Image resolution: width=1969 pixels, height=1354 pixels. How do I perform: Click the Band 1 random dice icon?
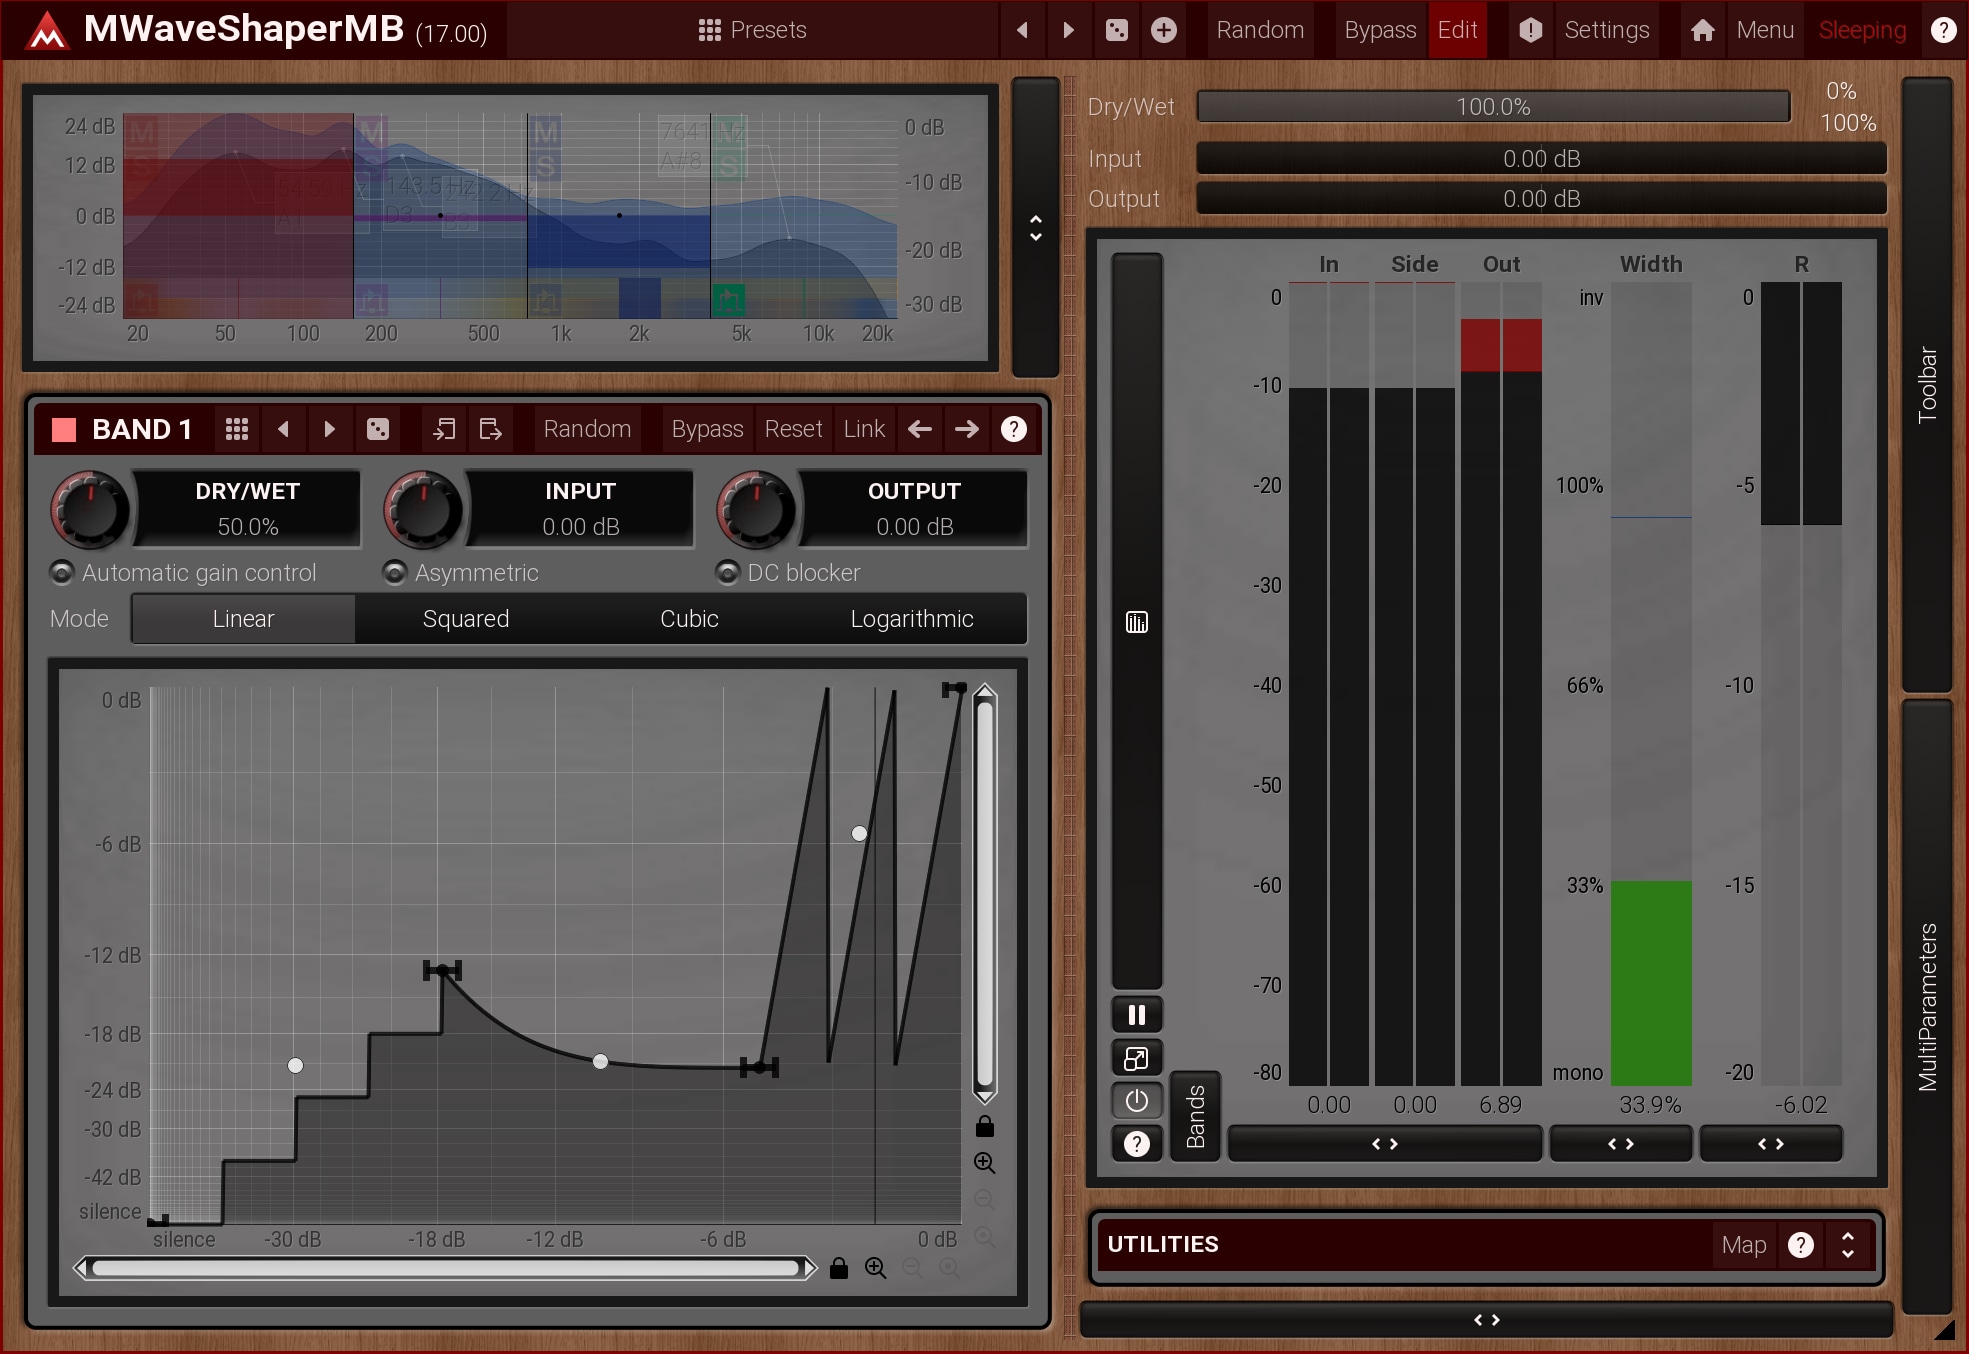point(378,429)
